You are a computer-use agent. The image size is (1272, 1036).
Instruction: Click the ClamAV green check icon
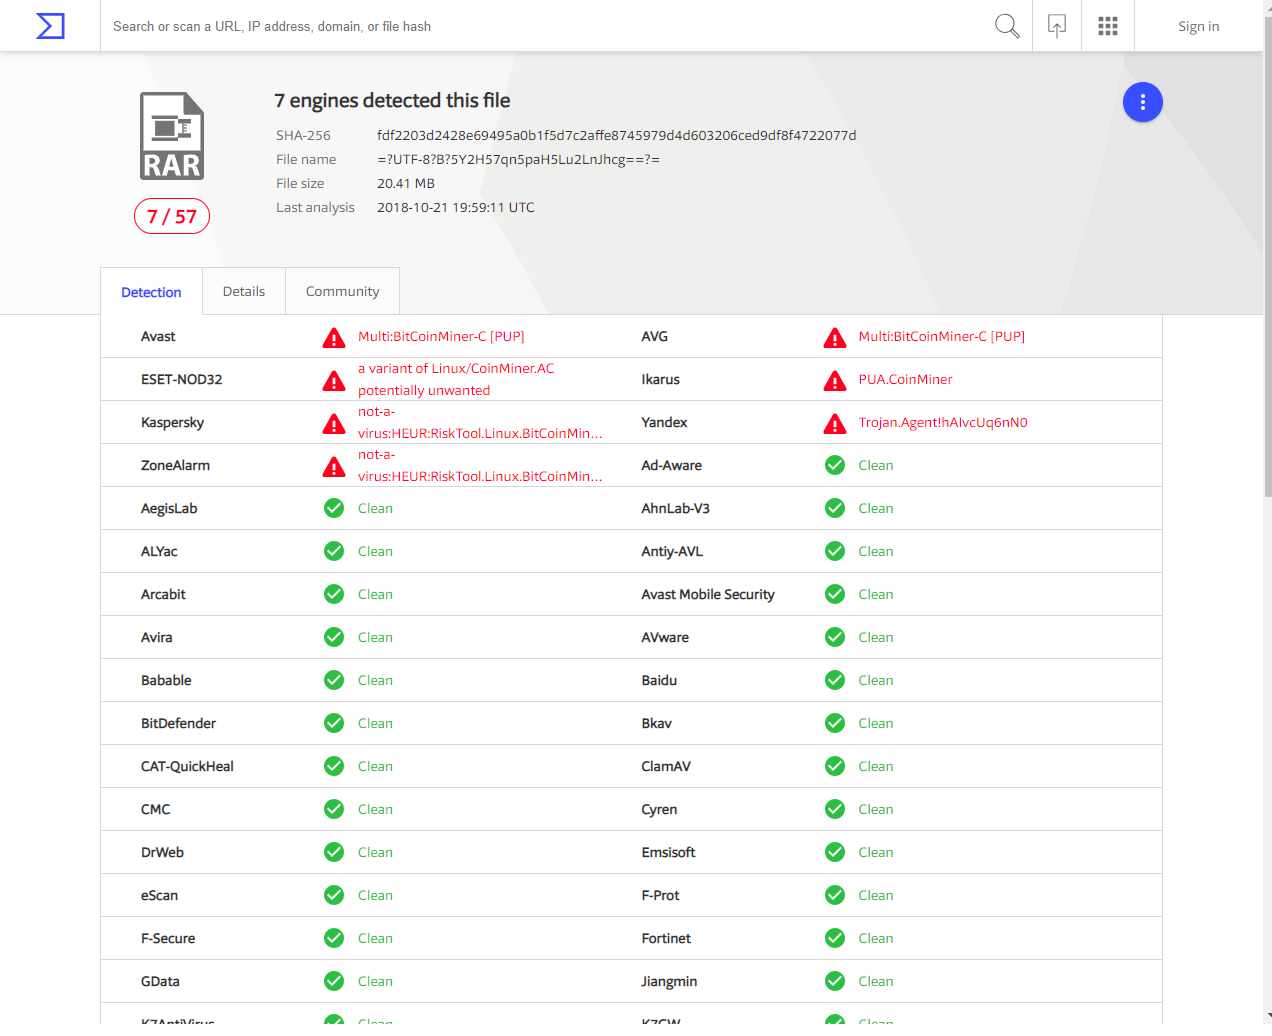835,766
